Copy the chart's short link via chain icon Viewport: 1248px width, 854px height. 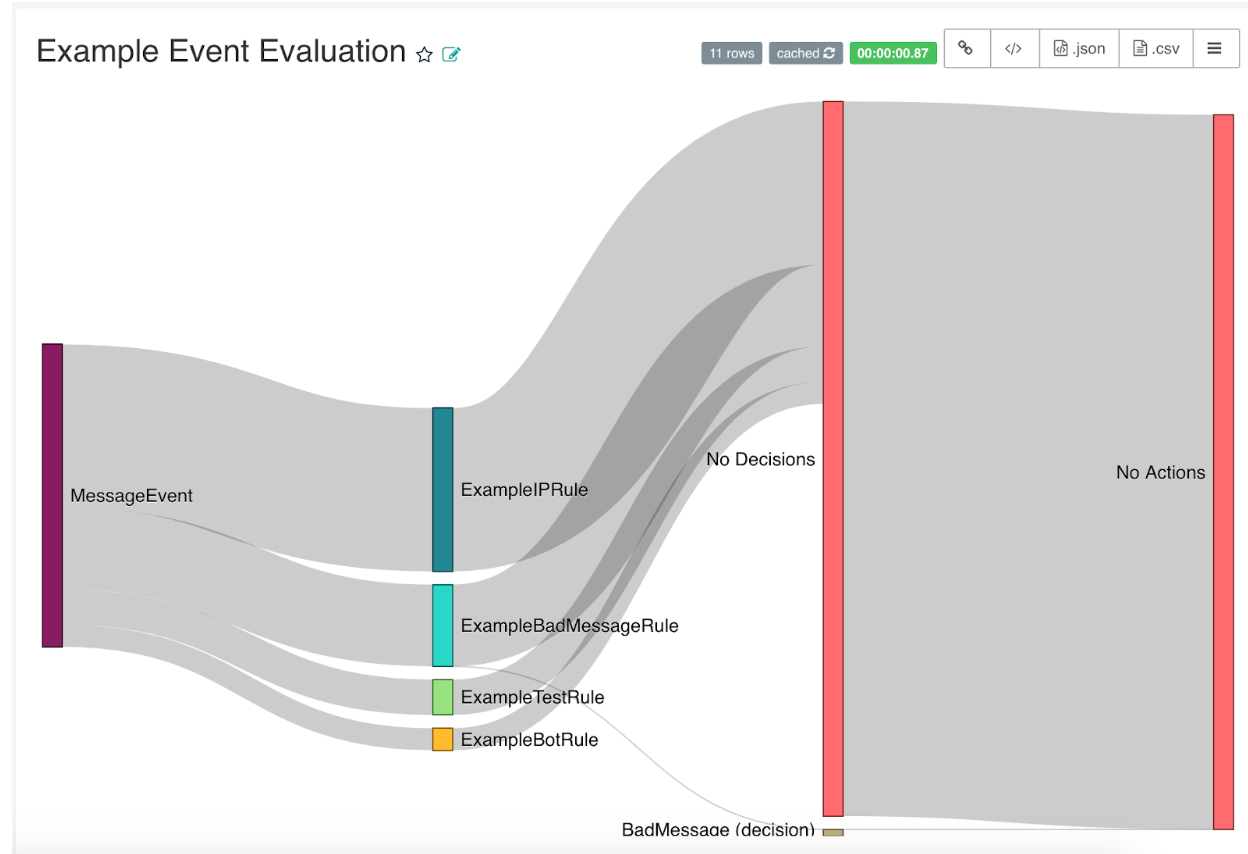966,48
